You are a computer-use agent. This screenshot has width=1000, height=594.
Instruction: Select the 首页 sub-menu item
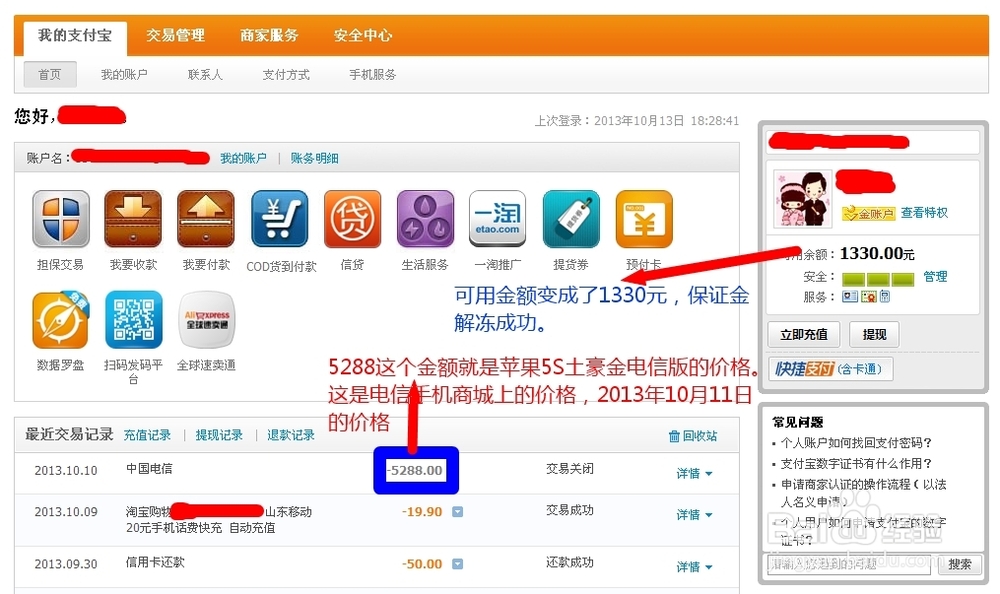(x=50, y=75)
